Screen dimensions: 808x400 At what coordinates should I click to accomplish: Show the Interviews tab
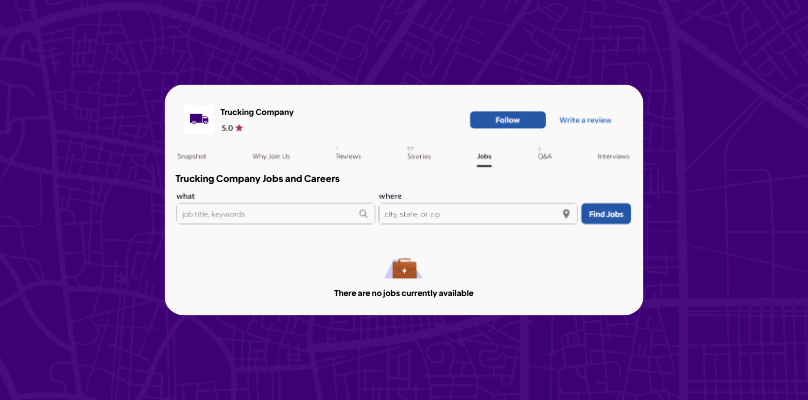613,156
